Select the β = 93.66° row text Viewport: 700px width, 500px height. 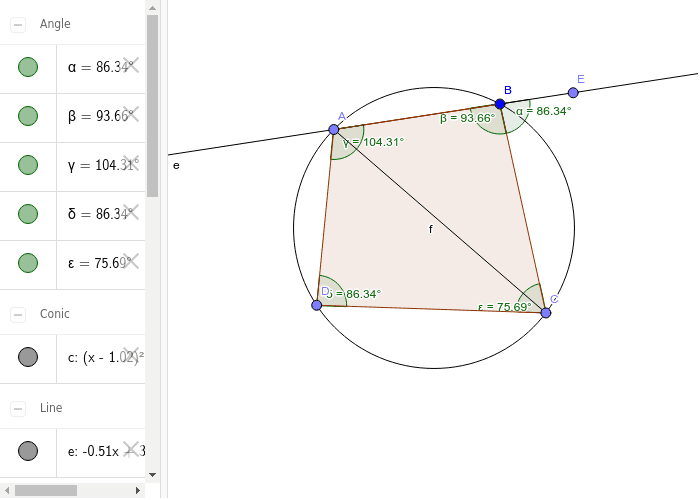100,116
